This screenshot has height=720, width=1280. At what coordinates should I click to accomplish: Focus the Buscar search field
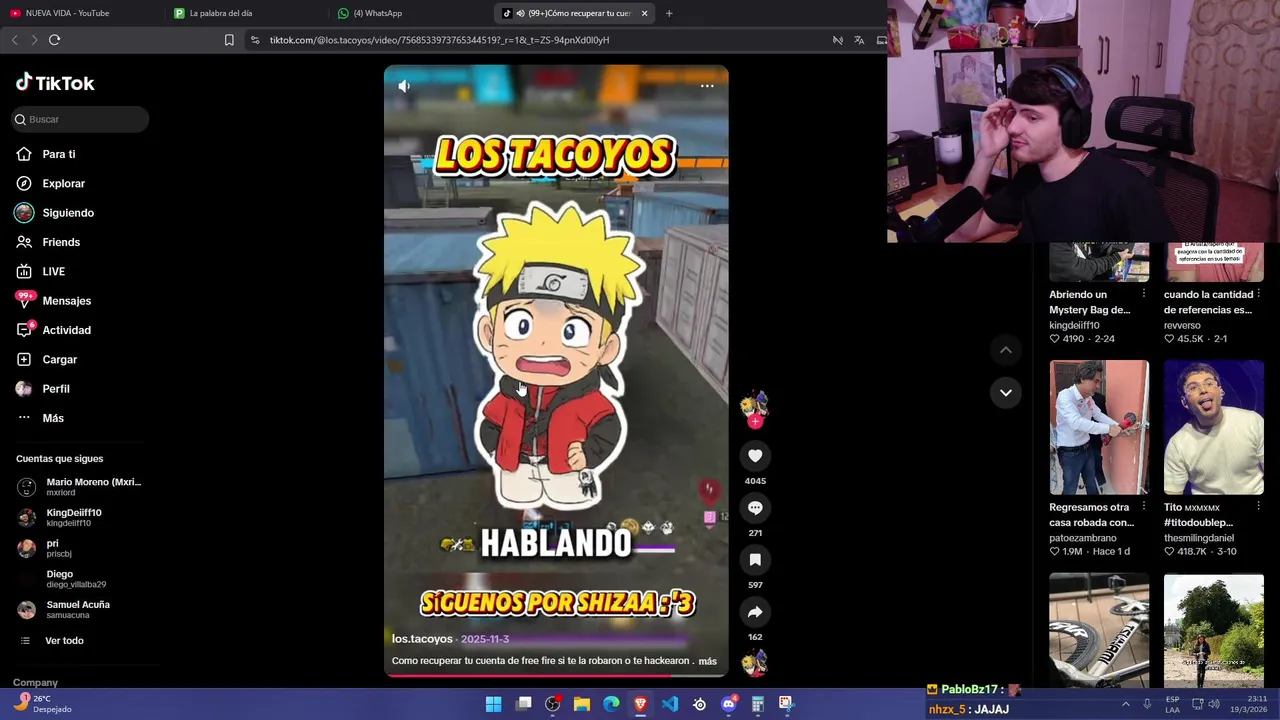pyautogui.click(x=80, y=119)
